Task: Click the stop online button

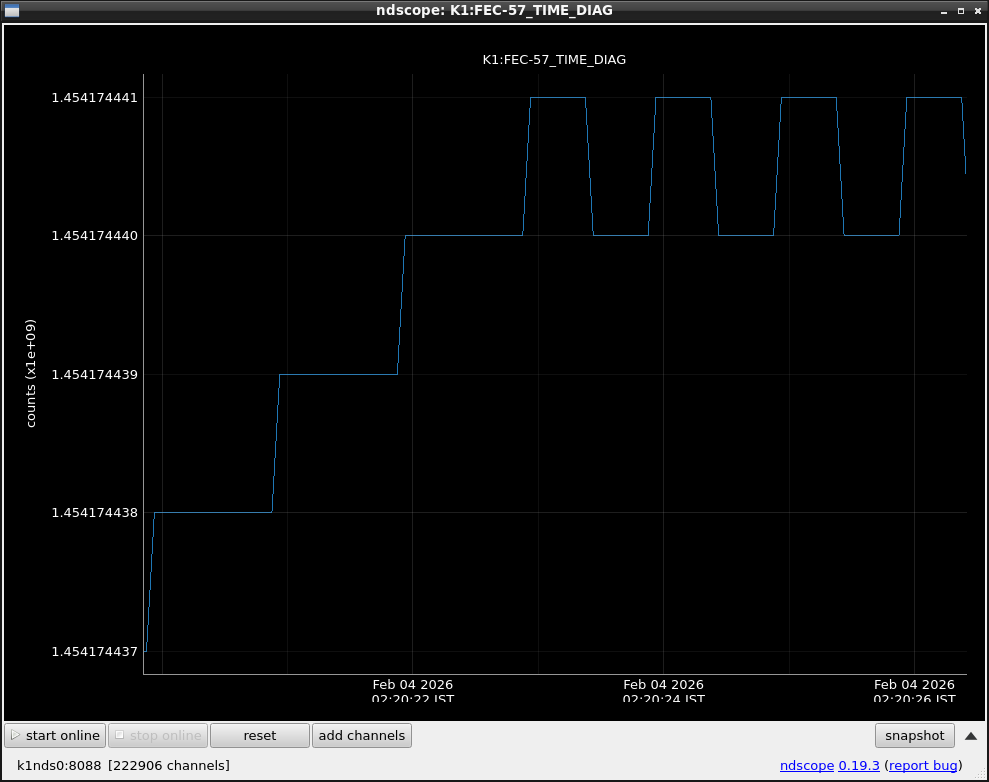Action: click(158, 736)
